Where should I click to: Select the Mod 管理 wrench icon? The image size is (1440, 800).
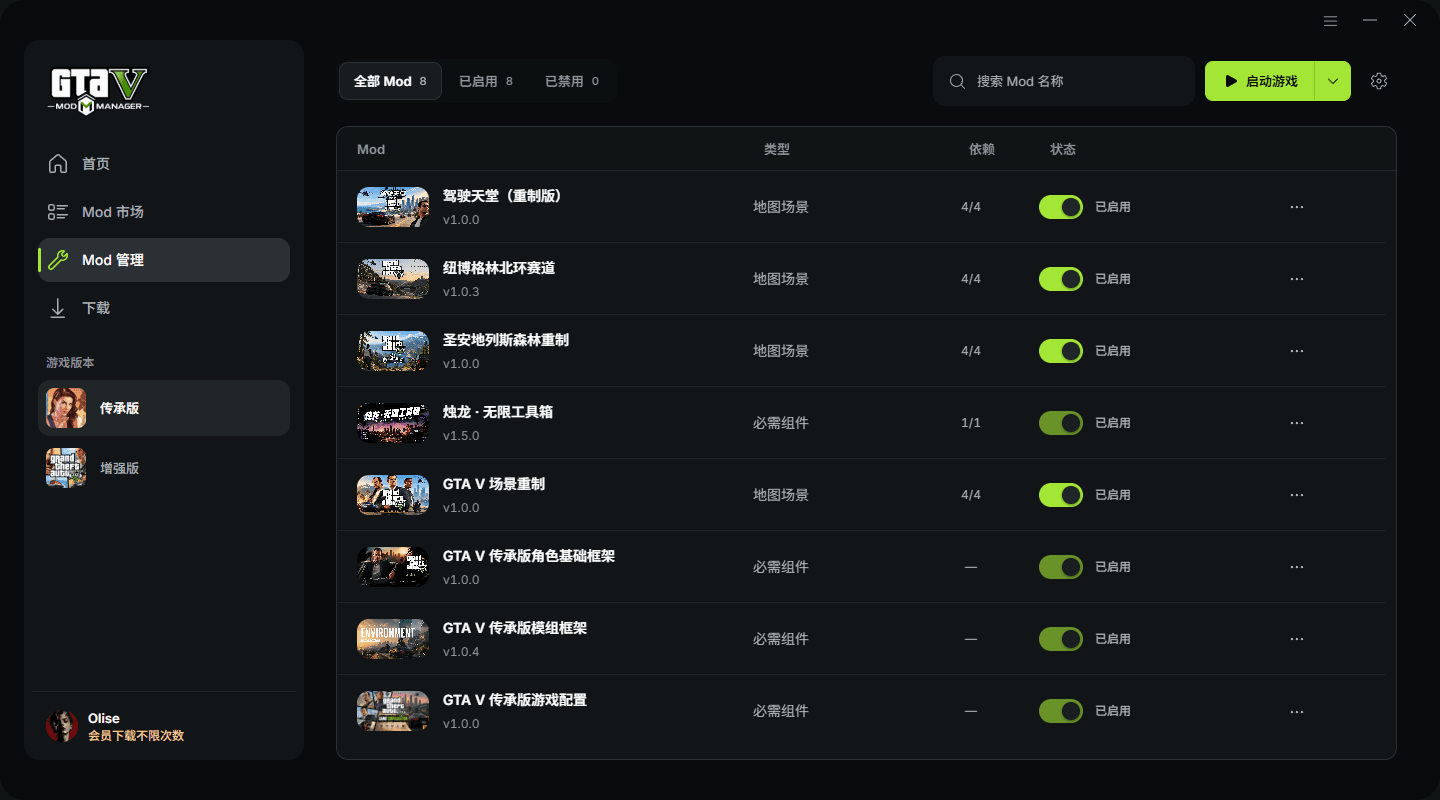point(58,260)
